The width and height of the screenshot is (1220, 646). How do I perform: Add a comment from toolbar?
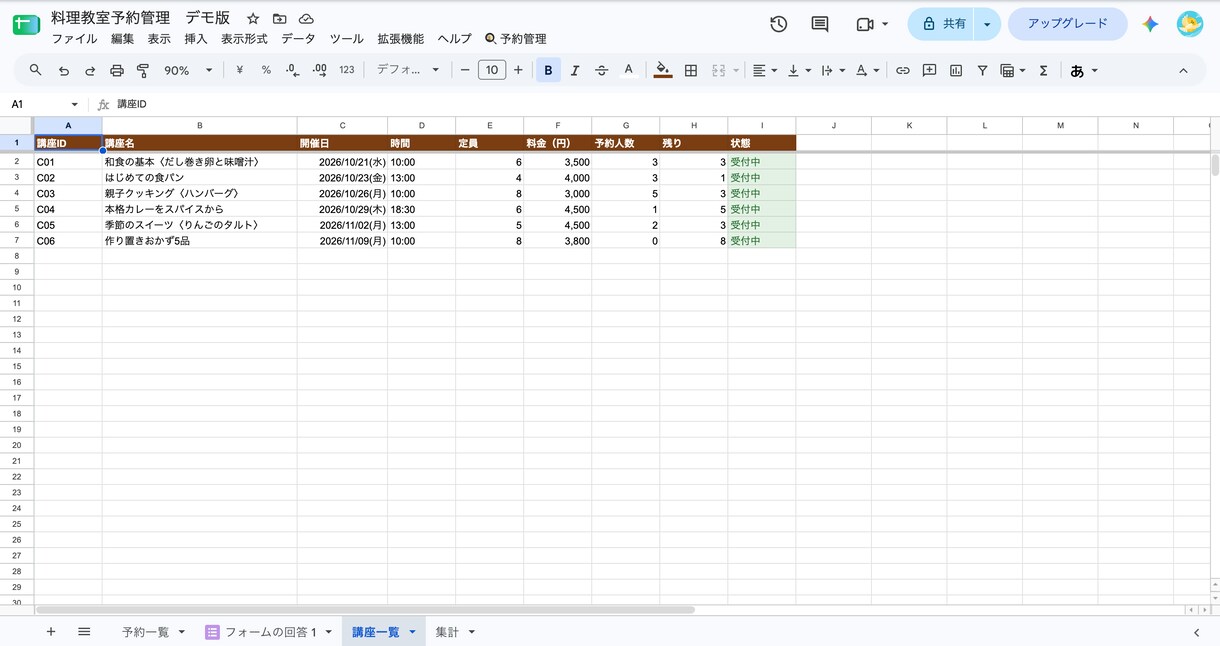coord(929,70)
